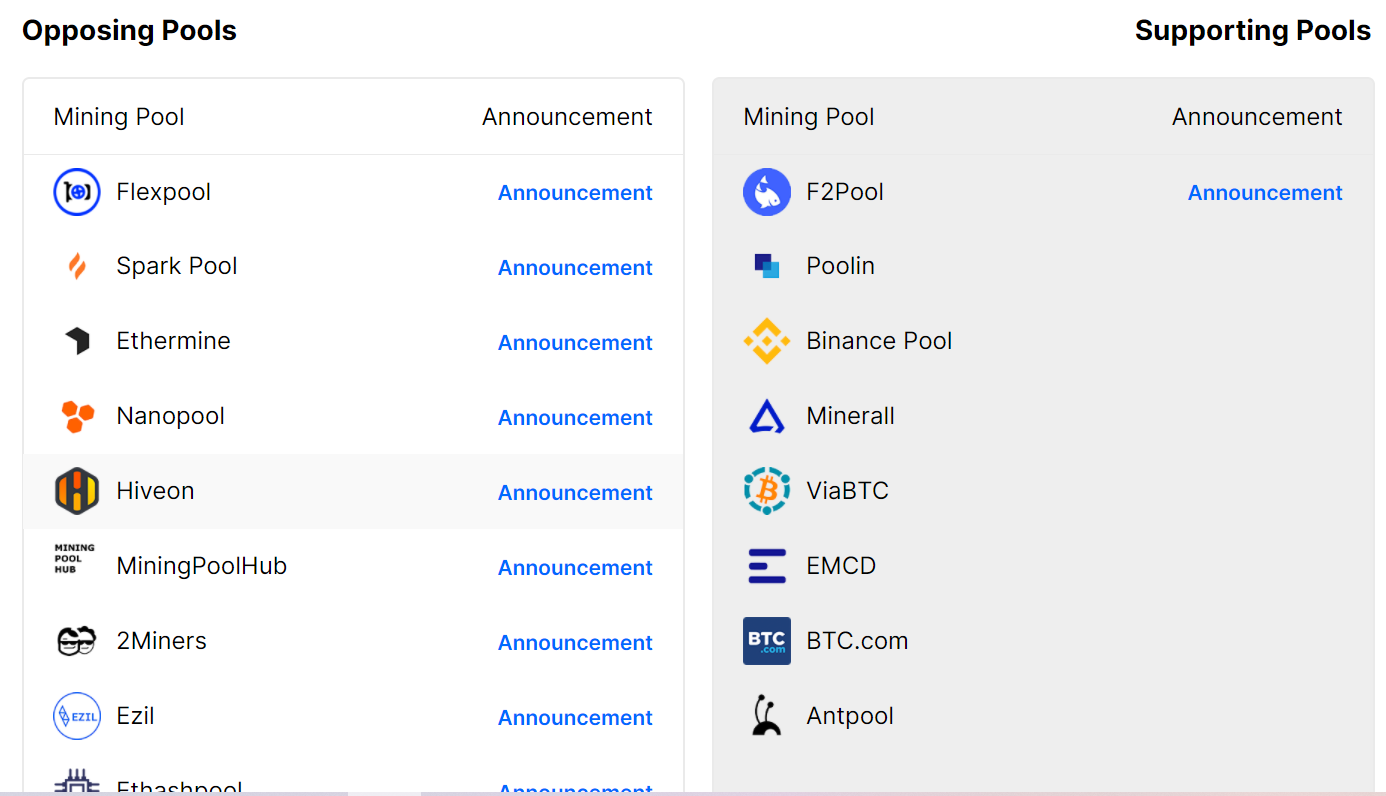
Task: Click the ViaBTC bitcoin icon
Action: pos(767,491)
